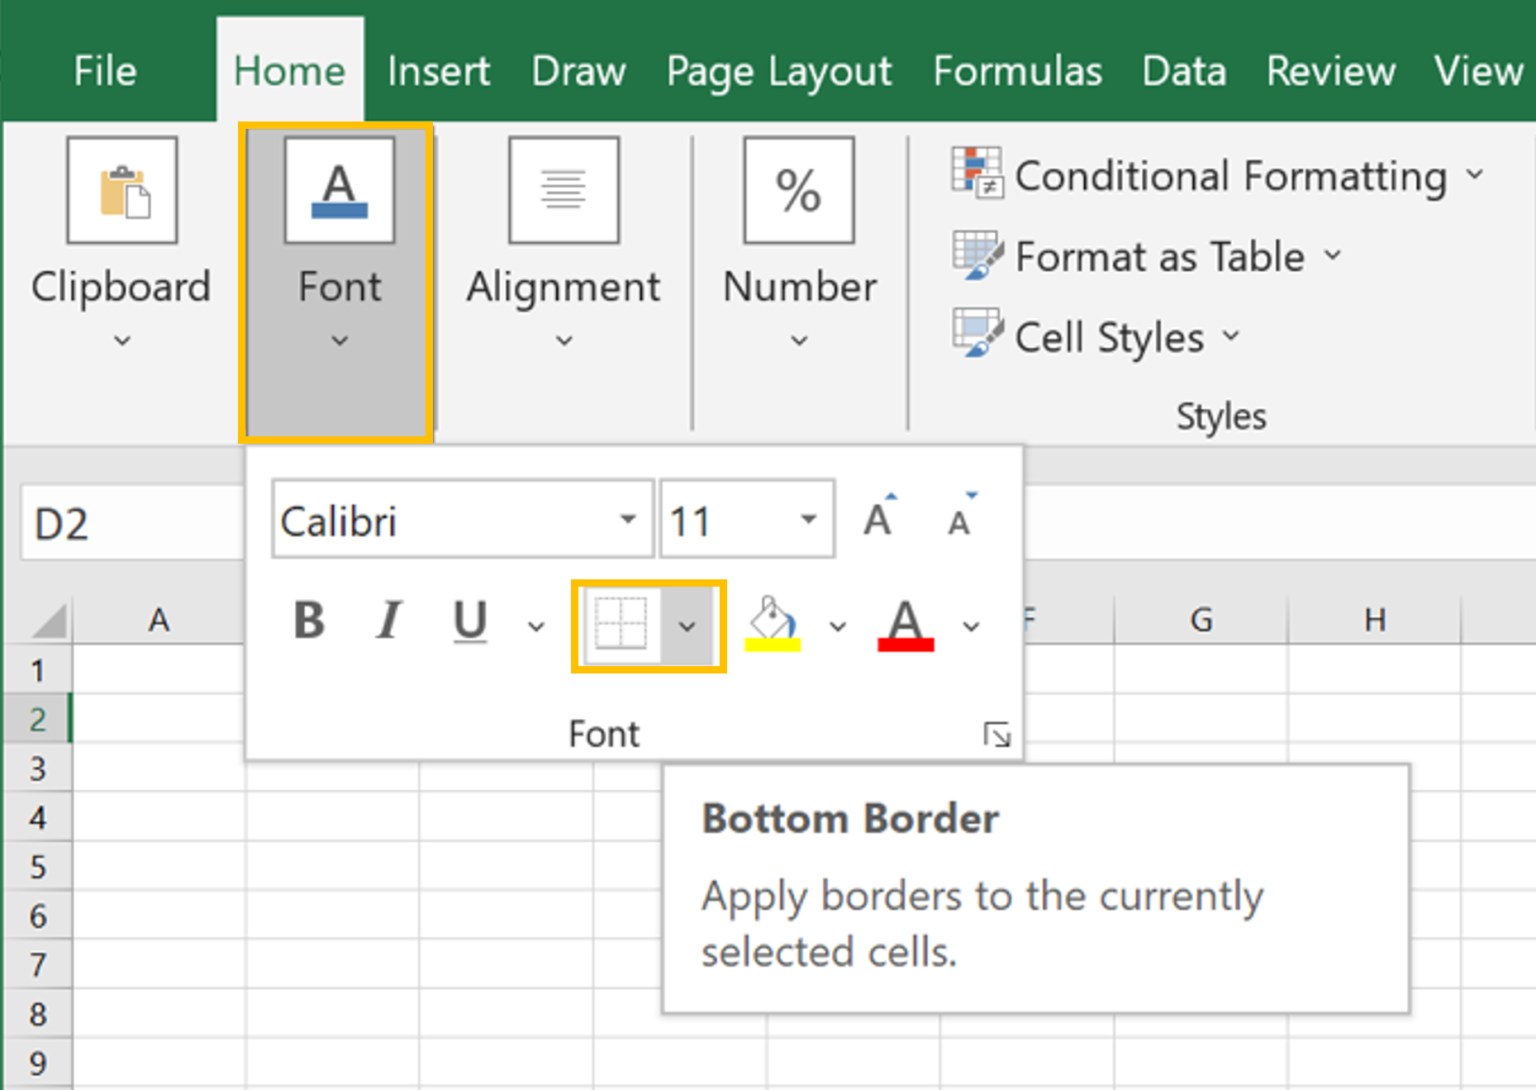Open the View tab
Image resolution: width=1536 pixels, height=1090 pixels.
click(x=1479, y=71)
